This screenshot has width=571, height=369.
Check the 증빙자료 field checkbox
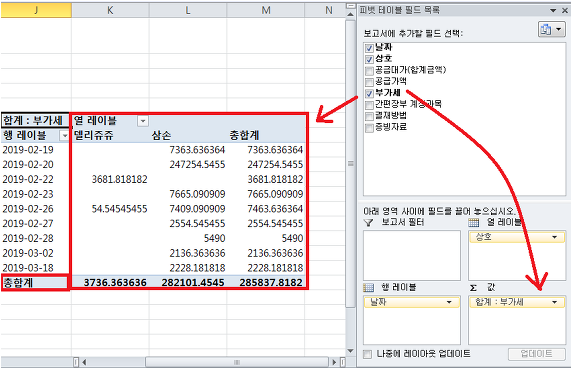(369, 127)
